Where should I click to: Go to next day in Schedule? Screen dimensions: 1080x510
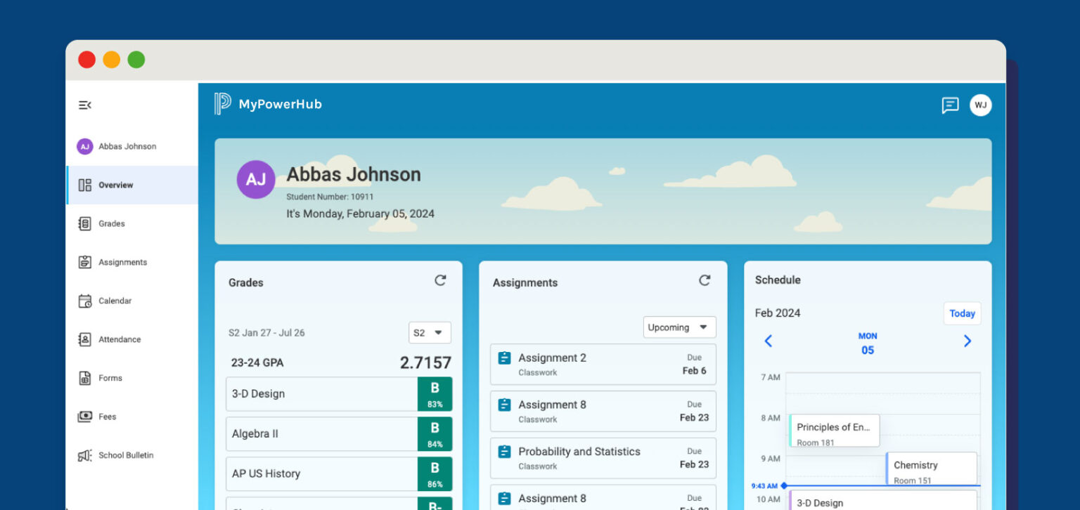coord(967,340)
